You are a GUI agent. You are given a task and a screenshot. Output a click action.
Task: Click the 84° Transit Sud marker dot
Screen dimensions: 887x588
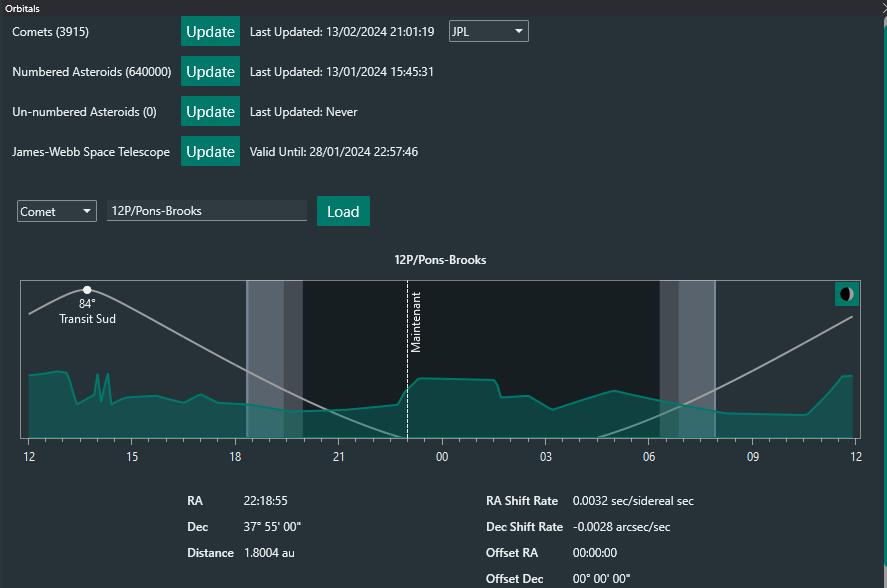click(x=87, y=290)
